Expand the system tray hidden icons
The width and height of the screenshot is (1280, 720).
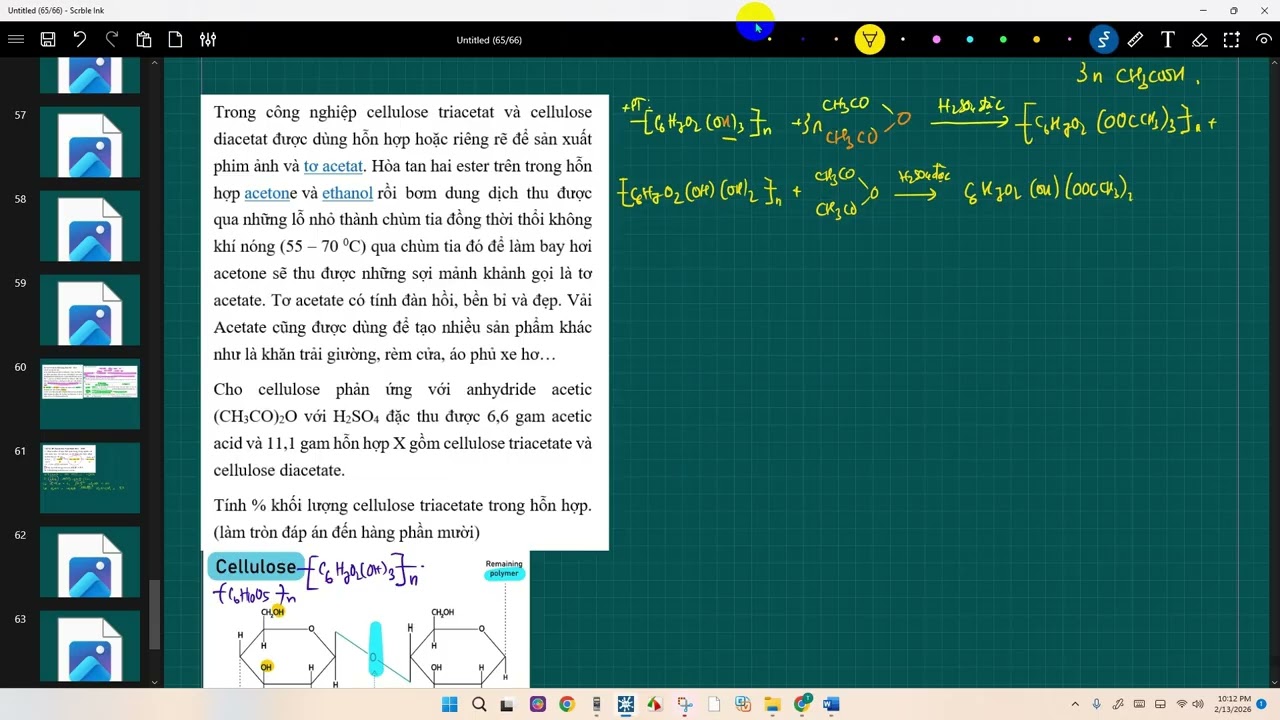click(x=1075, y=704)
